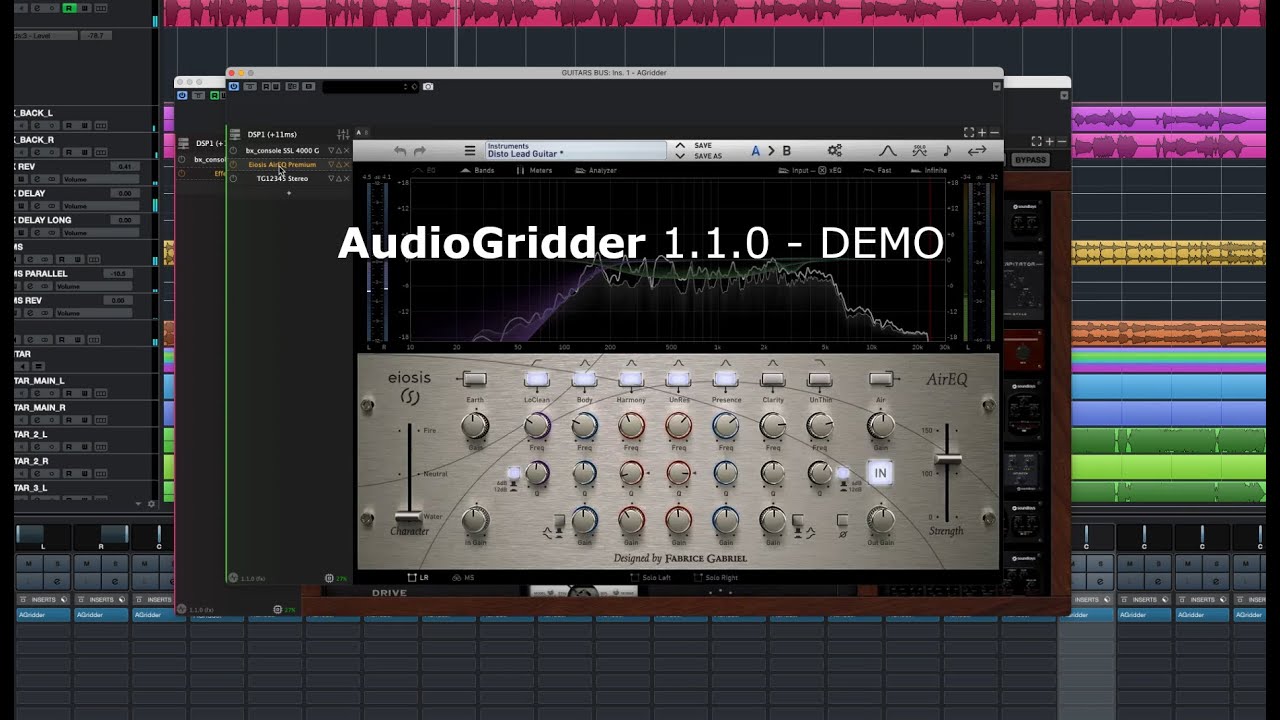Image resolution: width=1280 pixels, height=720 pixels.
Task: Disable the UnRes band switch
Action: tap(679, 379)
